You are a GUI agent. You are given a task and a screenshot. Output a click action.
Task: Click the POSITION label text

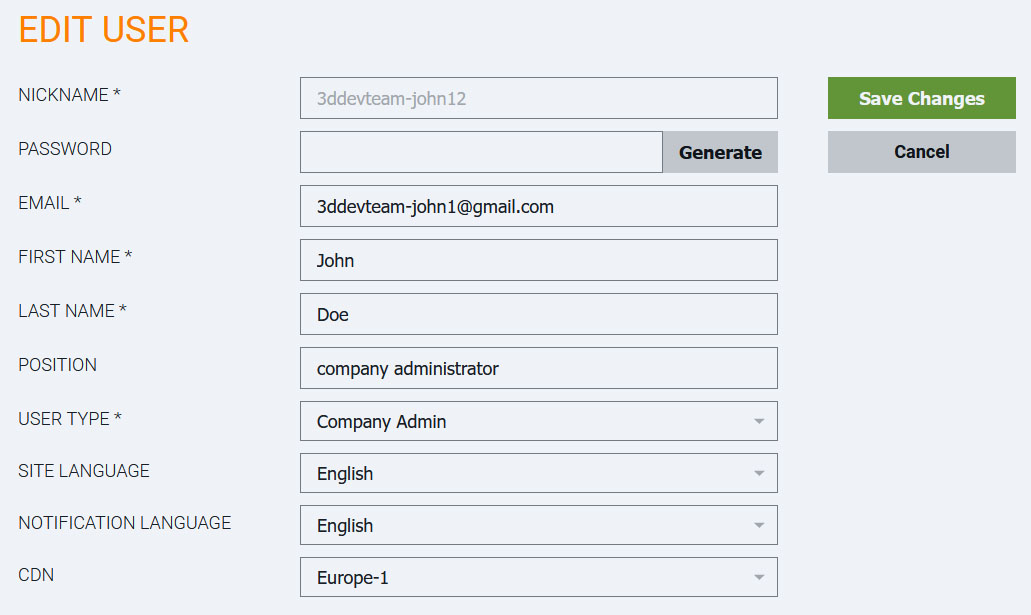pos(58,365)
